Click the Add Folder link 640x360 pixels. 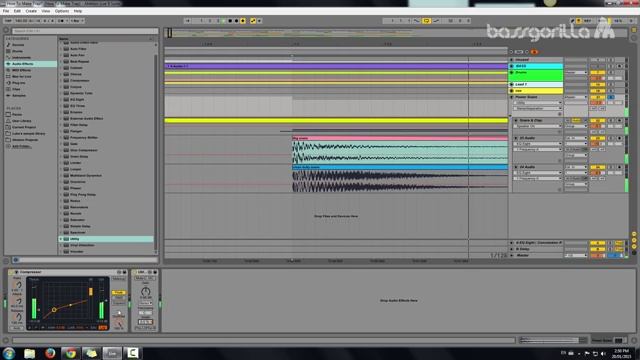pyautogui.click(x=21, y=146)
